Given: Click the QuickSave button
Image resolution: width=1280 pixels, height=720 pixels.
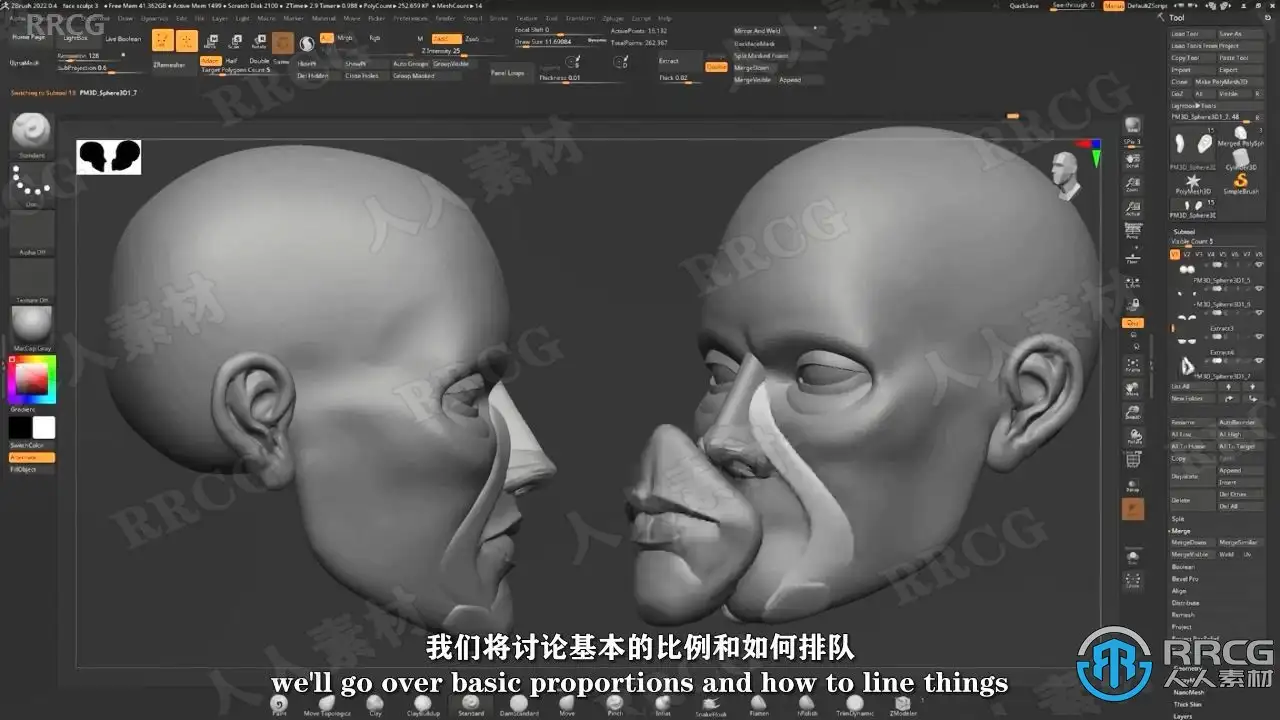Looking at the screenshot, I should pyautogui.click(x=1024, y=5).
